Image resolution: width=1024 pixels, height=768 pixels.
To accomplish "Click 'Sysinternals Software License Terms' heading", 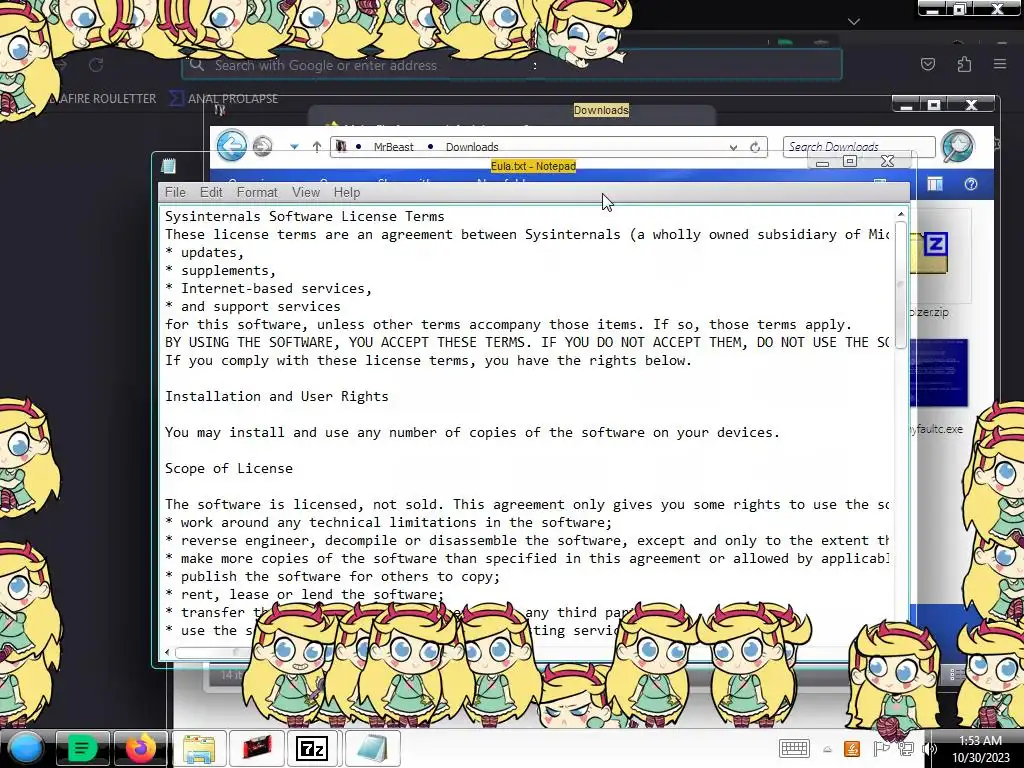I will (304, 216).
